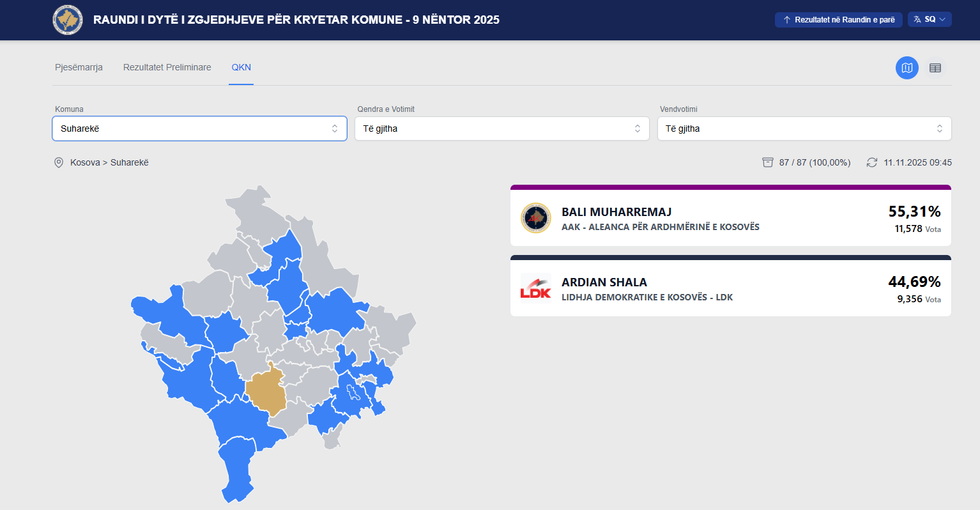
Task: Click Kosova in the breadcrumb
Action: (x=85, y=162)
